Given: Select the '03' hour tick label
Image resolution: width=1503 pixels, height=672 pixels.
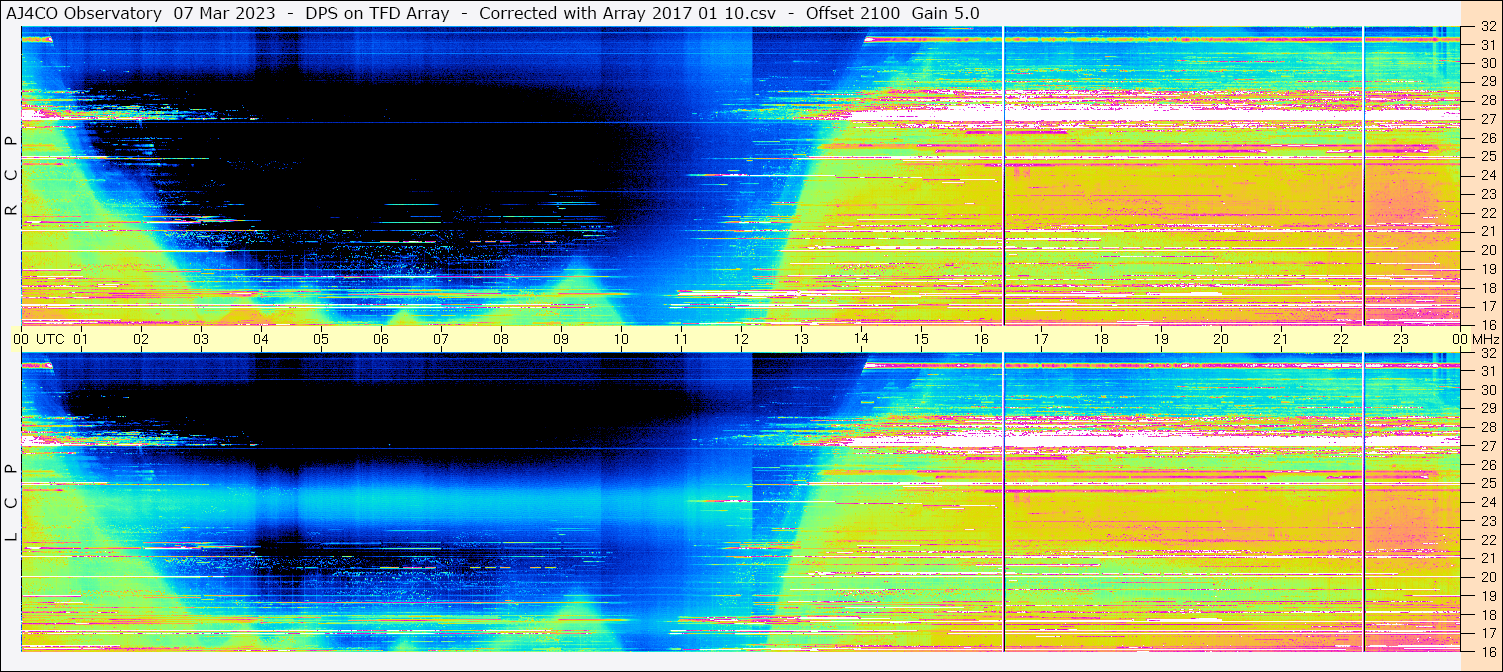Looking at the screenshot, I should pyautogui.click(x=201, y=339).
